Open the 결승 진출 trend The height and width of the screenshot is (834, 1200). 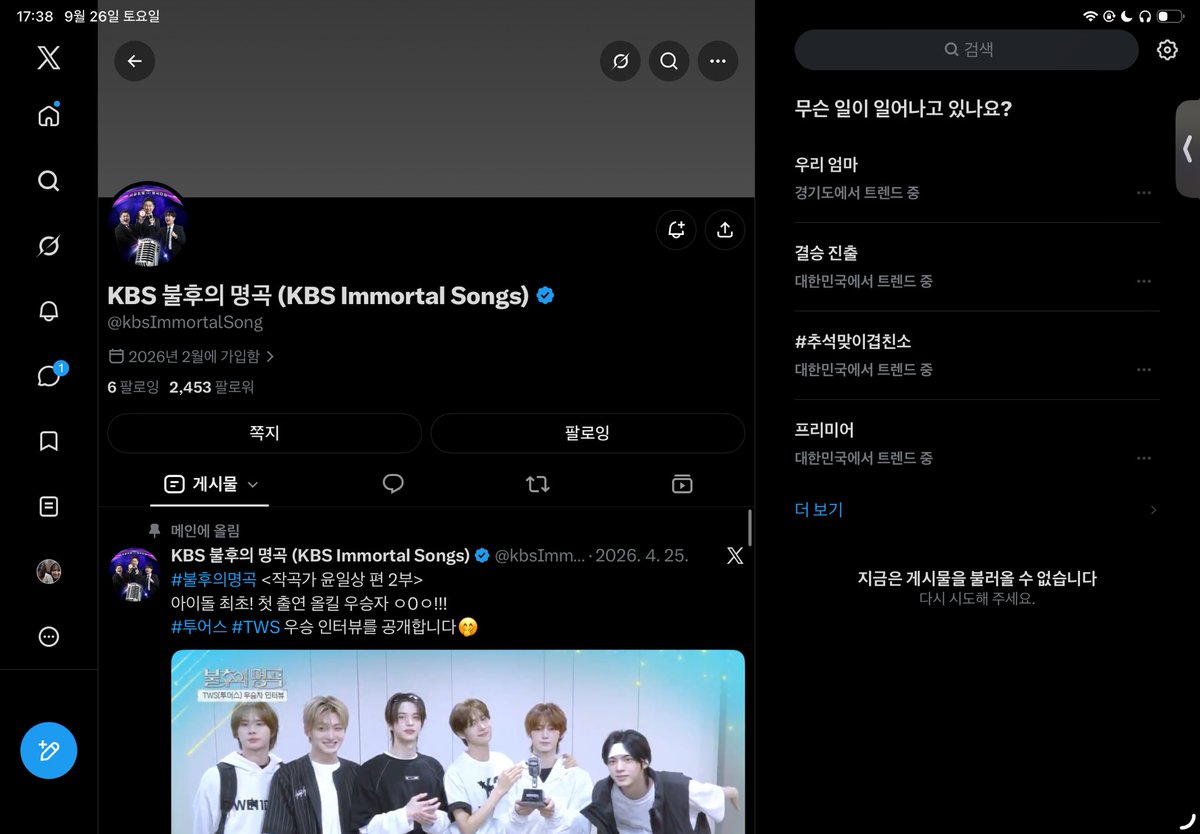(977, 267)
